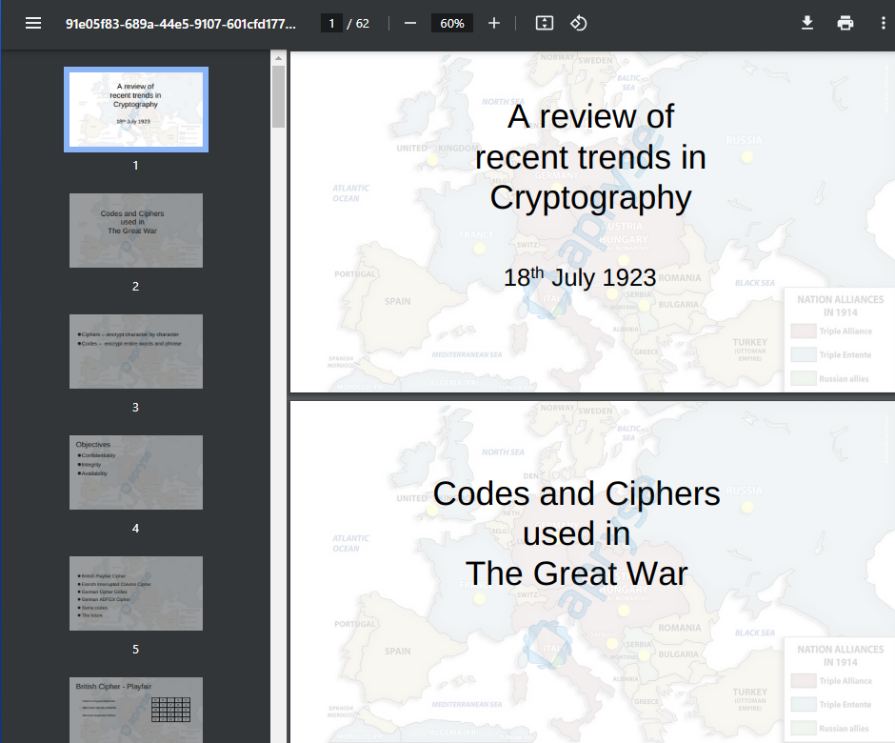
Task: Select British Cipher - Playfair thumbnail
Action: [x=136, y=710]
